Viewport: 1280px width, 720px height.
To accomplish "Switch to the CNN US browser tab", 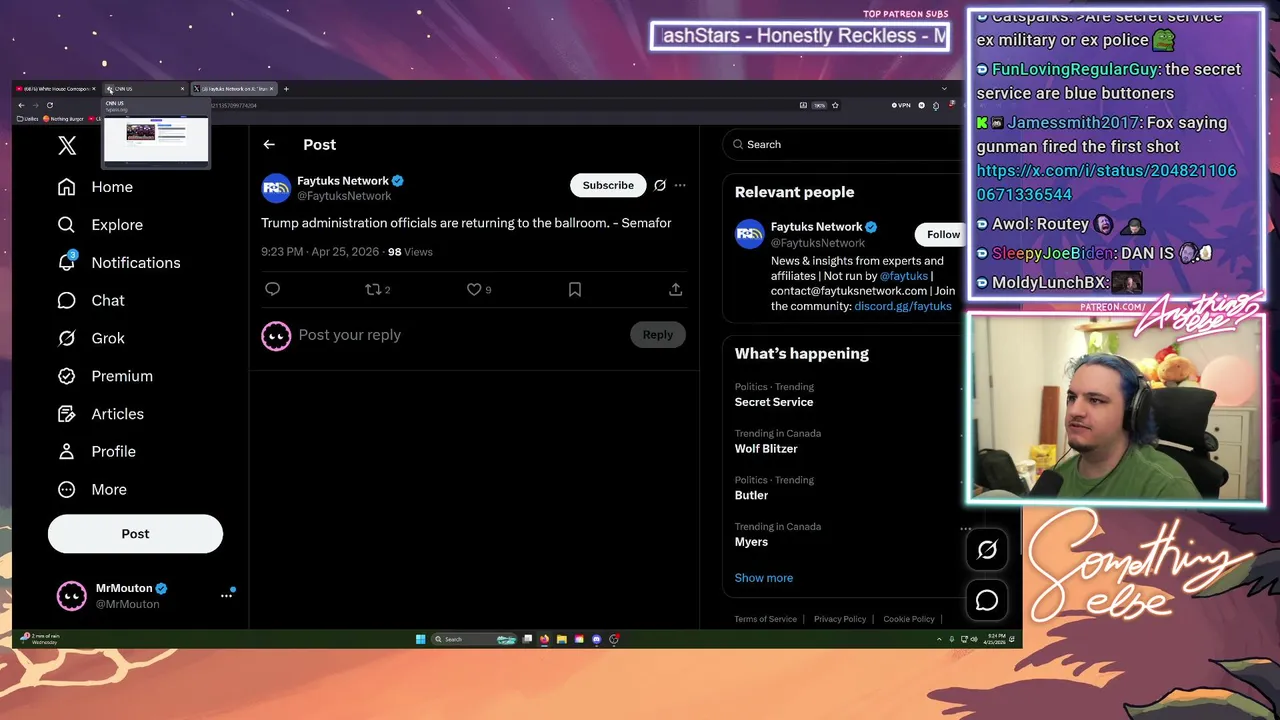I will 145,89.
